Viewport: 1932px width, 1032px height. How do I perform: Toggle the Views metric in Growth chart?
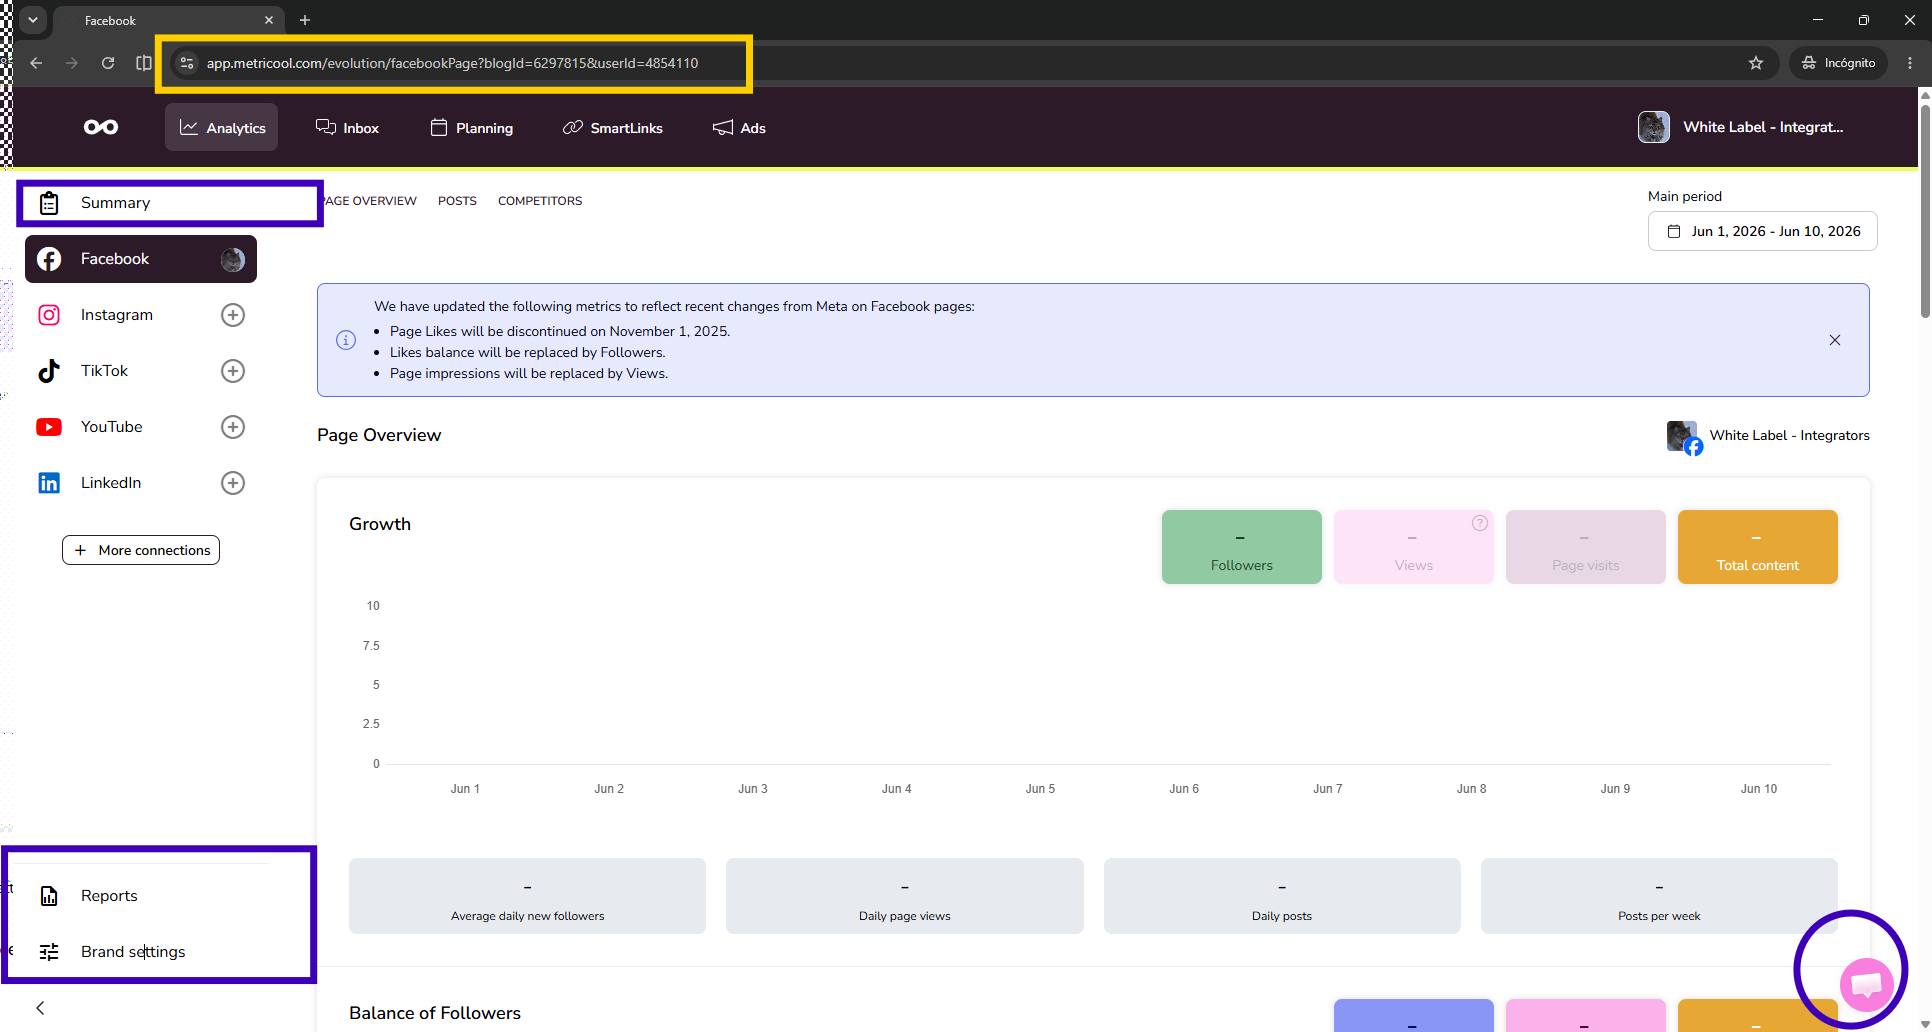[x=1414, y=547]
